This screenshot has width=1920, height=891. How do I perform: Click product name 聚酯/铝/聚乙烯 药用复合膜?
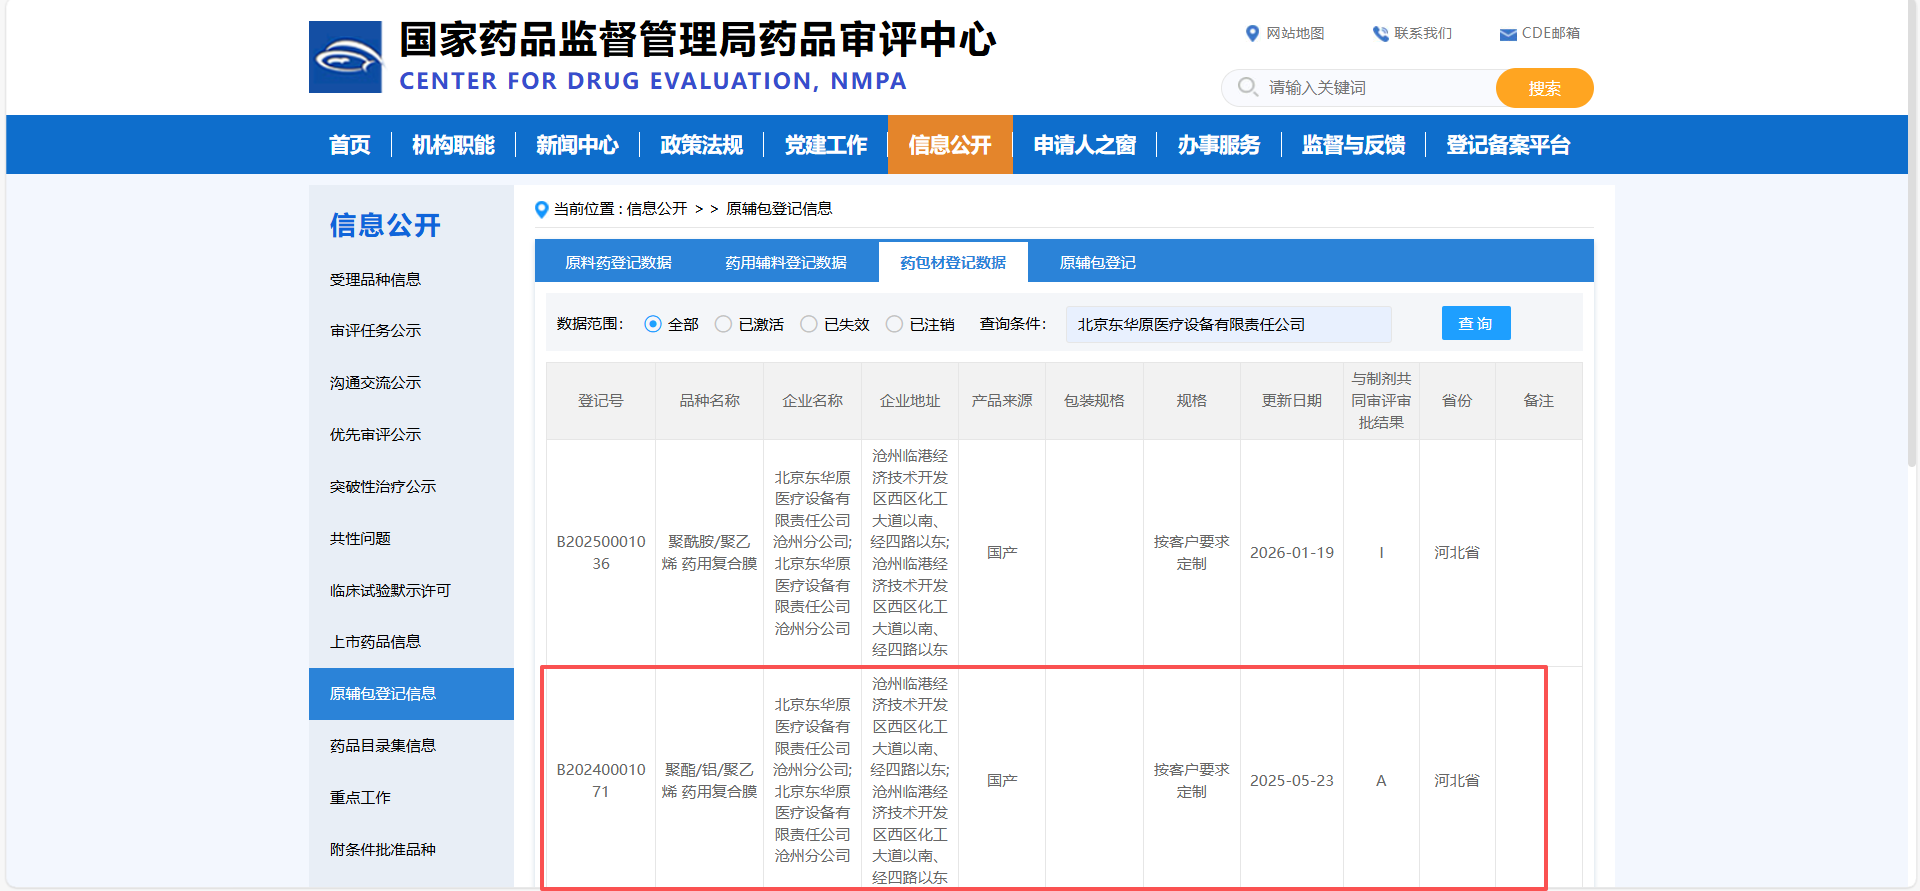[x=709, y=781]
